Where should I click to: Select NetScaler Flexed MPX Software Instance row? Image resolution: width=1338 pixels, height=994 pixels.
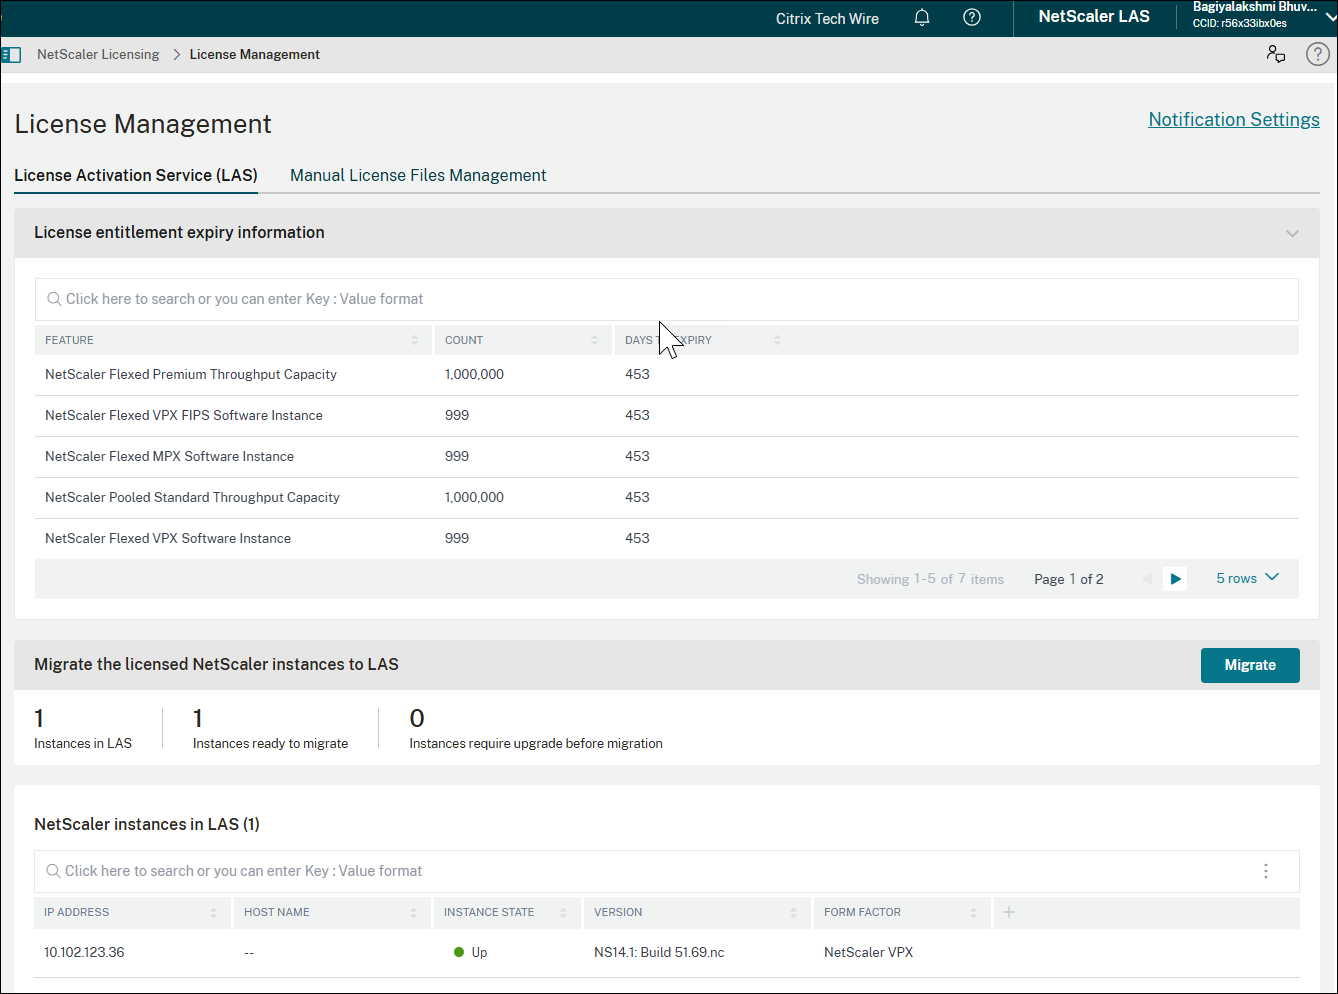tap(667, 457)
